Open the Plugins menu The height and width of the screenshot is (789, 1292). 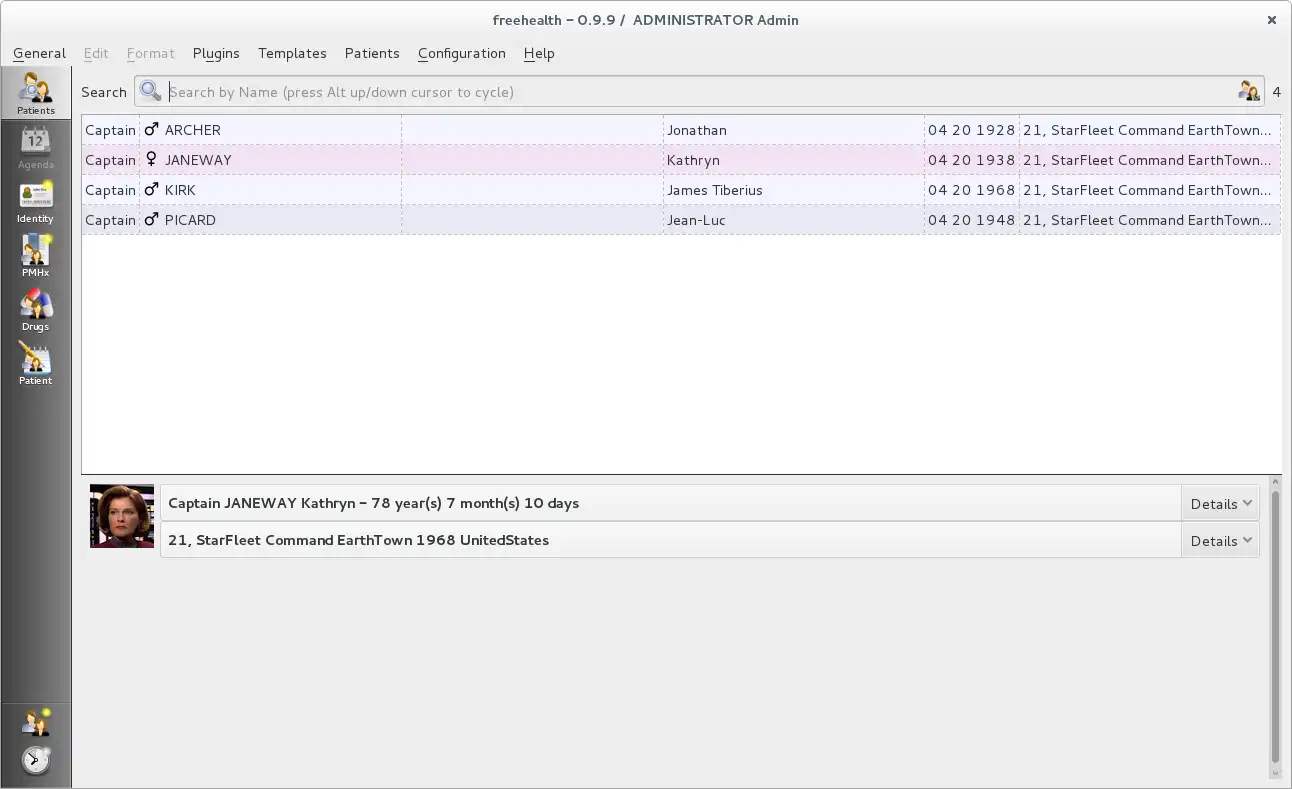coord(216,53)
